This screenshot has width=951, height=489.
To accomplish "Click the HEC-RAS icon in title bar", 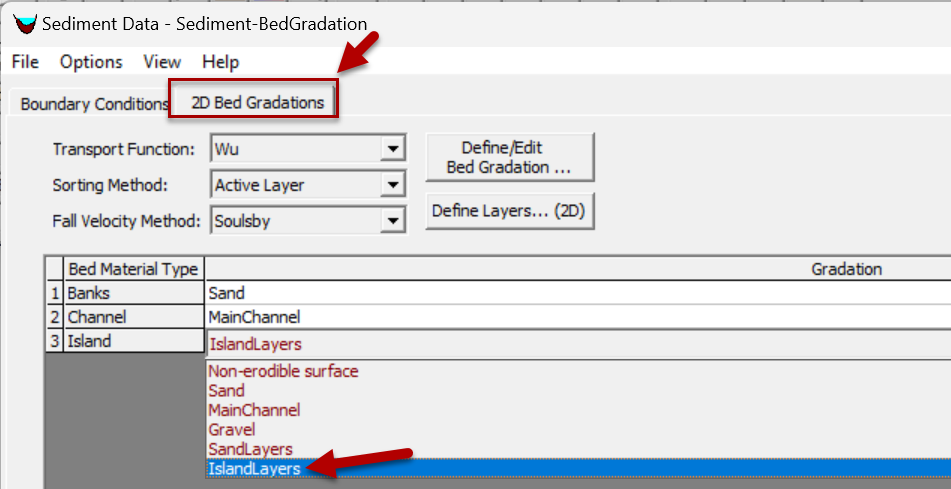I will (x=25, y=25).
